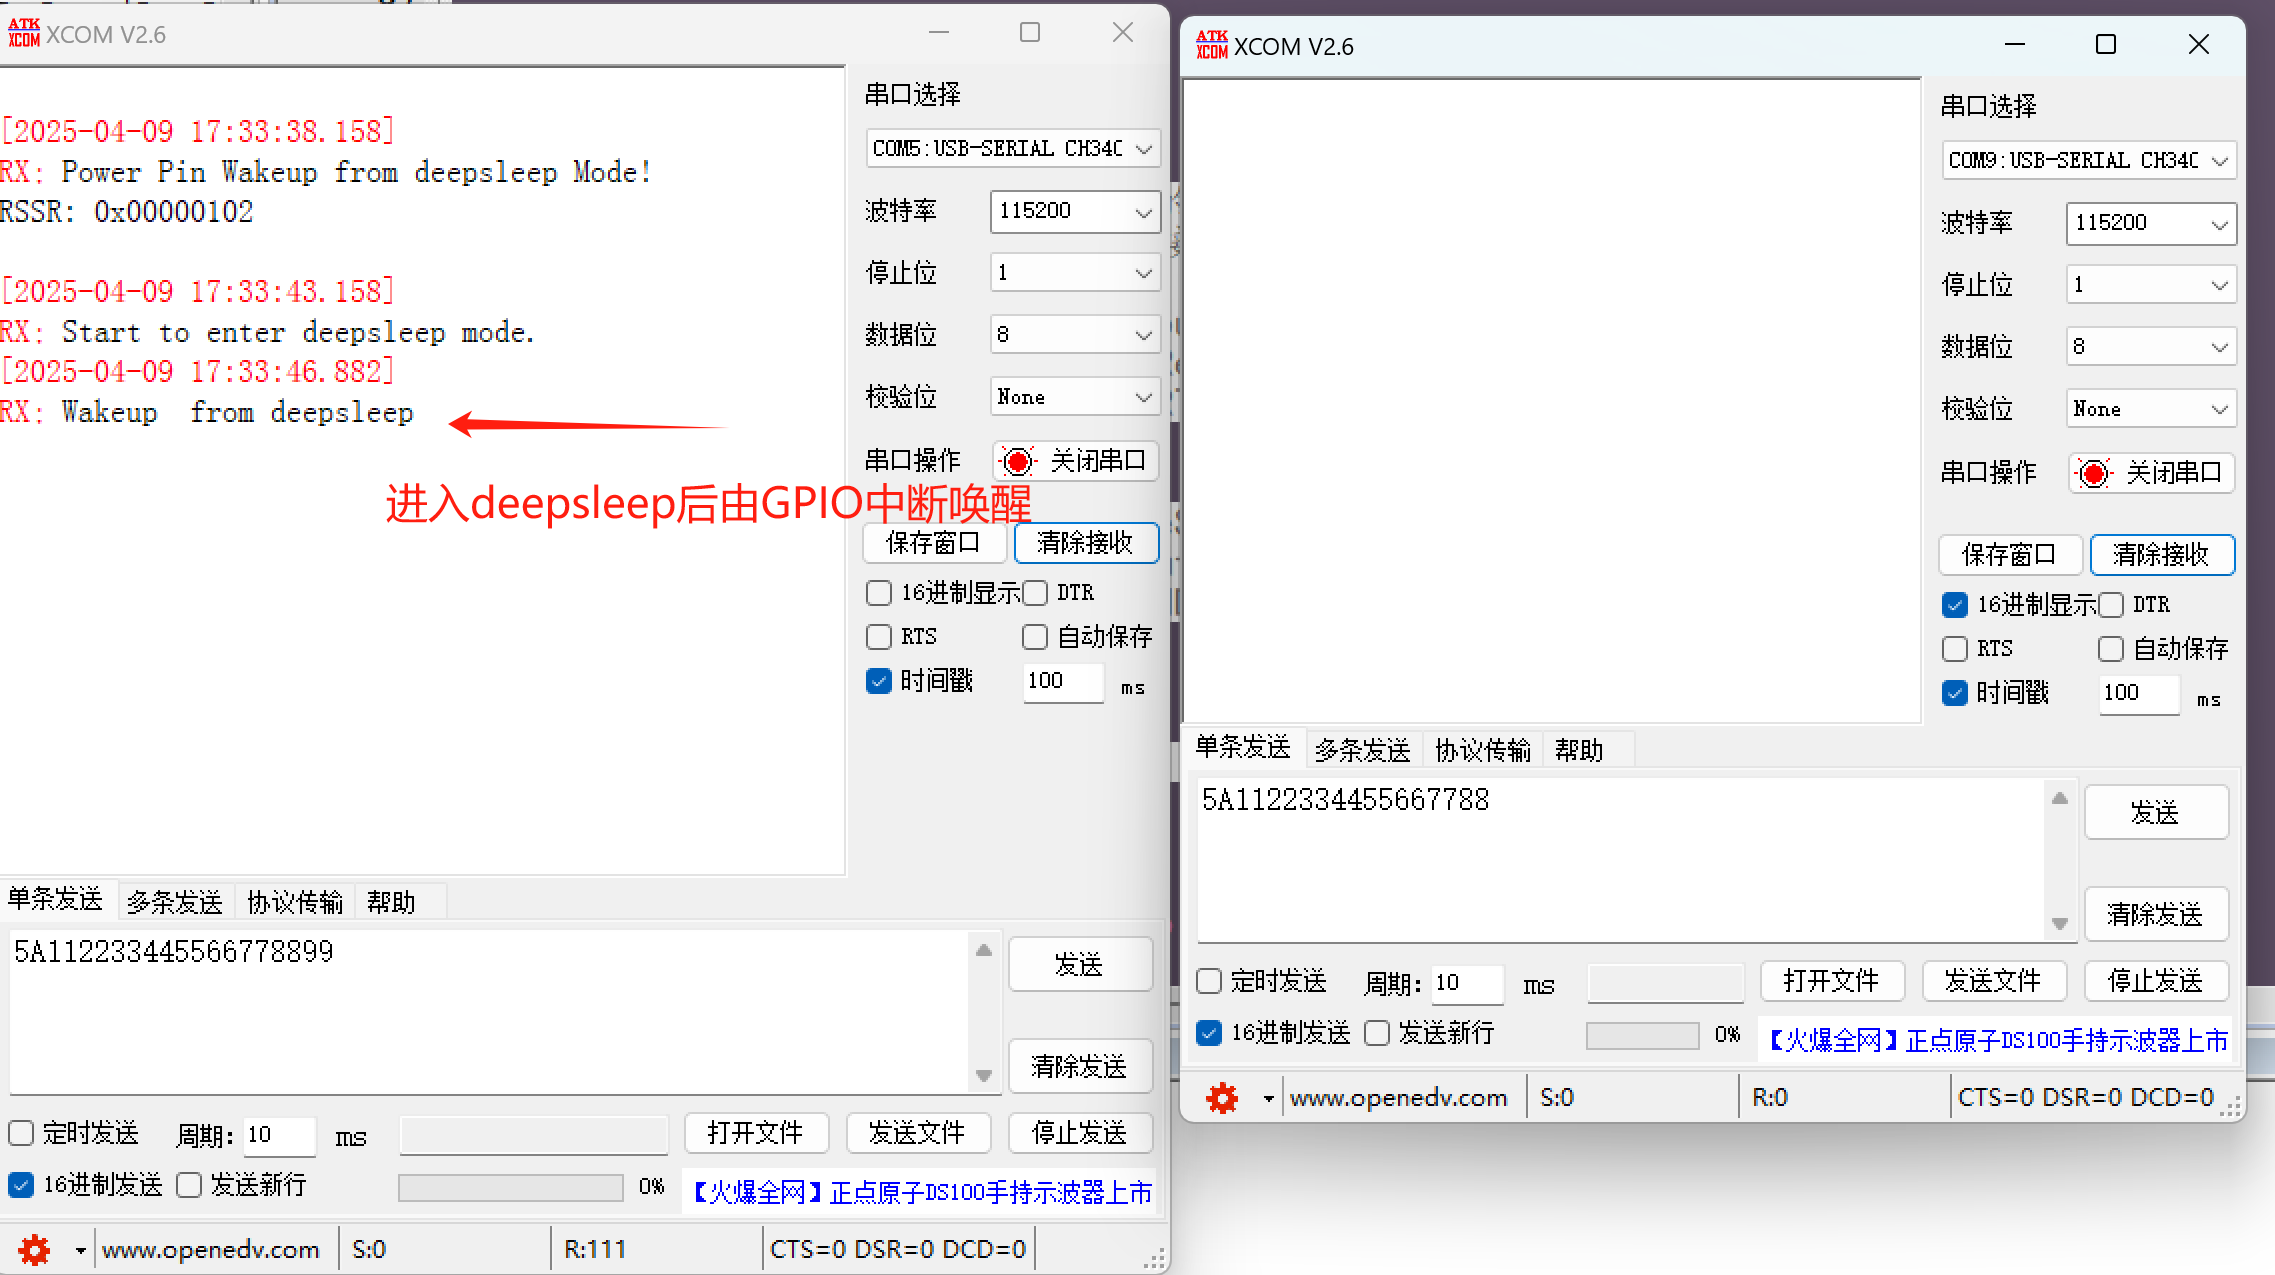The width and height of the screenshot is (2275, 1275).
Task: Click 保存窗口 button in right window
Action: click(2010, 555)
